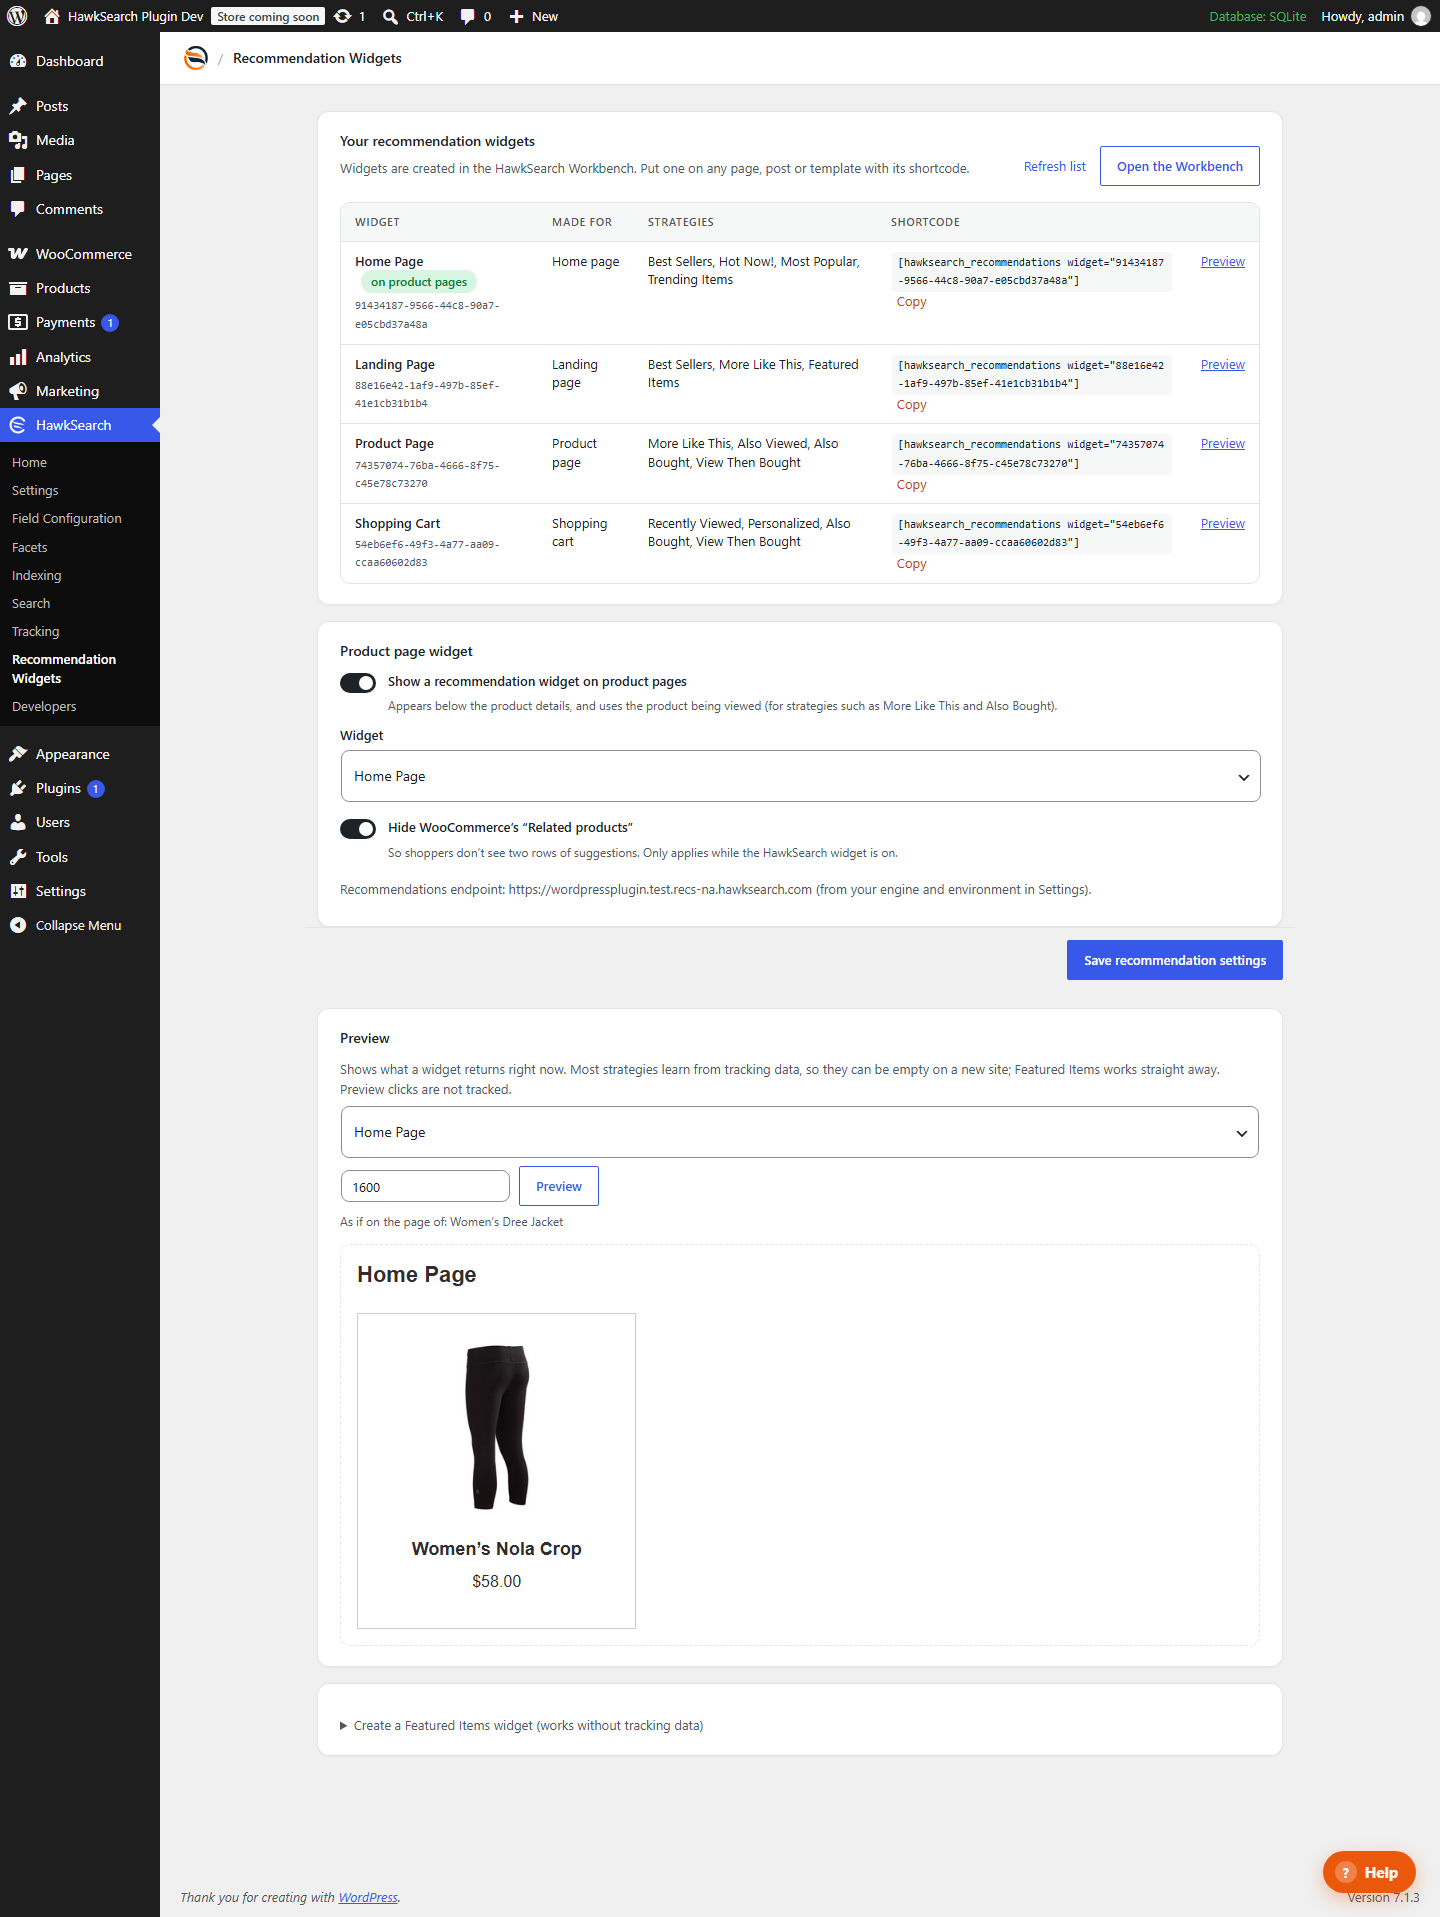The height and width of the screenshot is (1917, 1440).
Task: Open the Developers submenu item
Action: pyautogui.click(x=44, y=706)
